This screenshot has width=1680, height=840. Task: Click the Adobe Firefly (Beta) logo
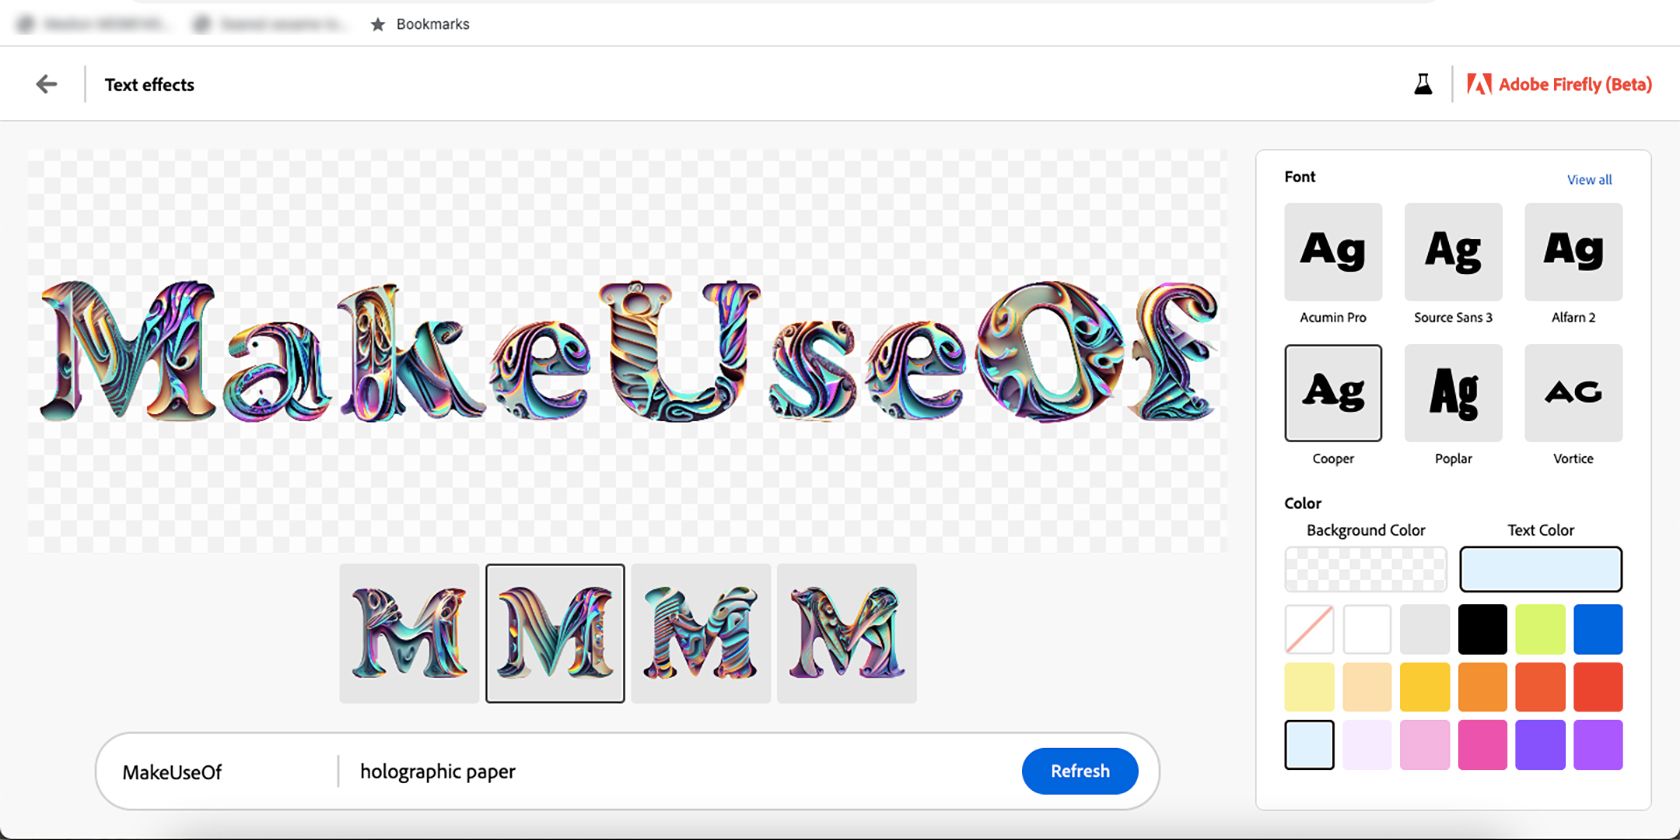[x=1559, y=84]
